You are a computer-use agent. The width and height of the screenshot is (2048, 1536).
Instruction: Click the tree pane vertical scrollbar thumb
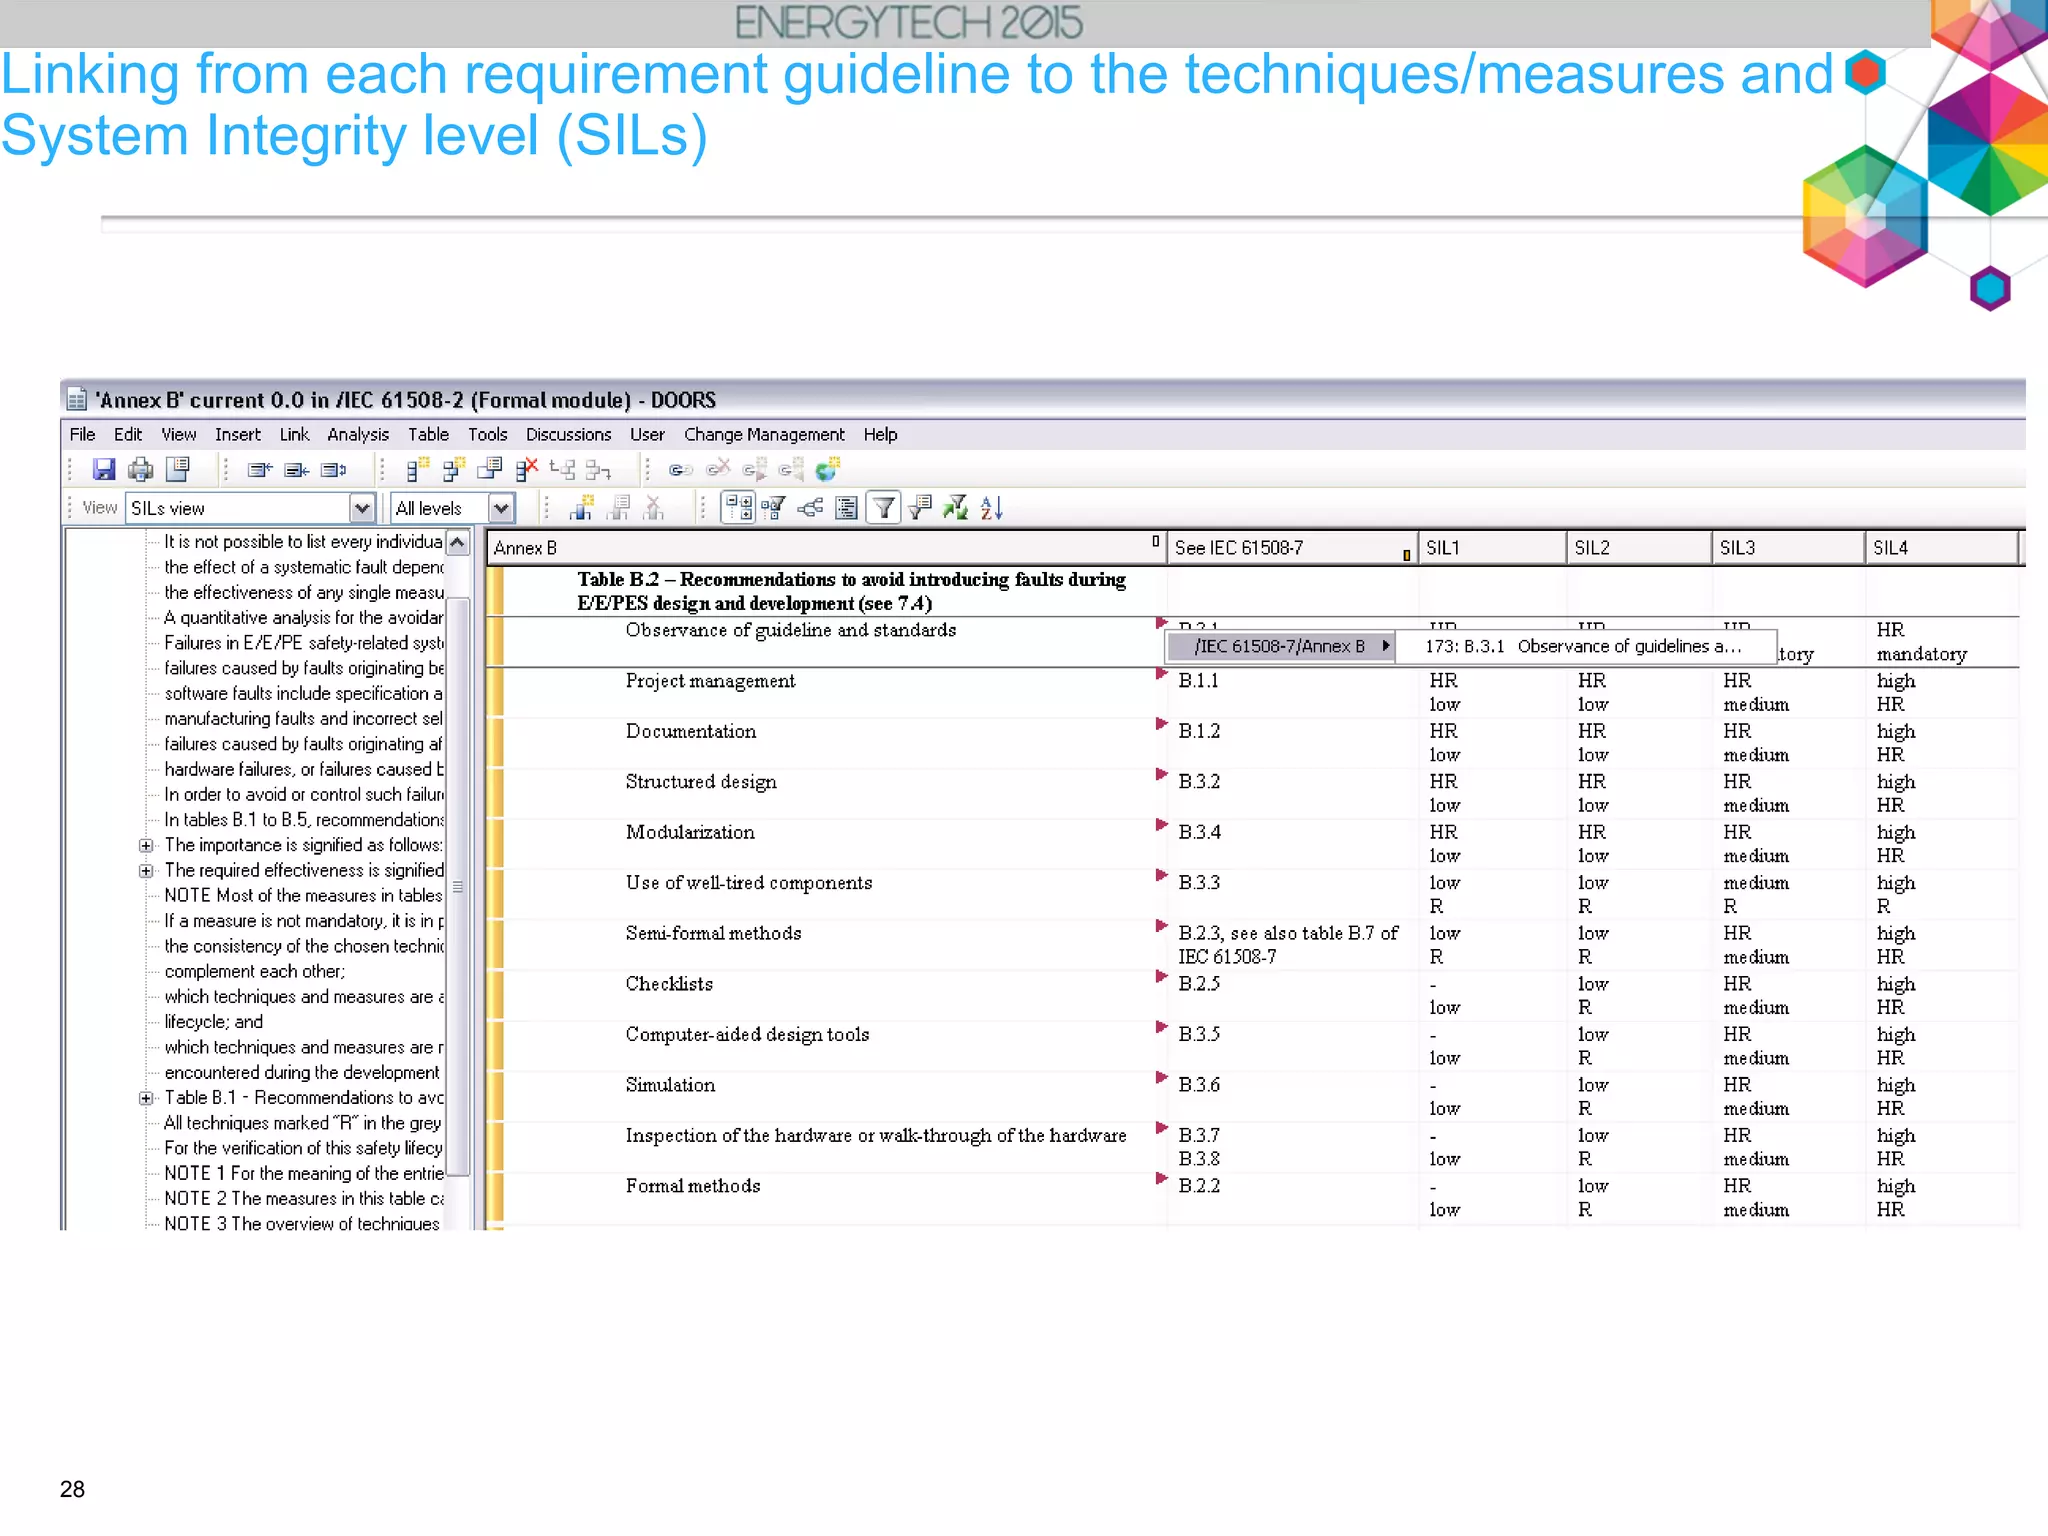click(457, 886)
